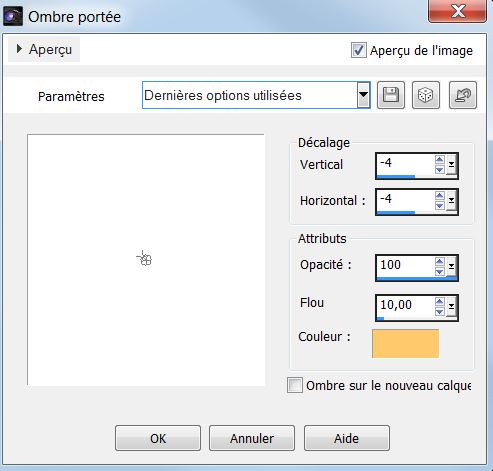Increase Opacité value with up arrow
This screenshot has width=493, height=471.
coord(440,262)
